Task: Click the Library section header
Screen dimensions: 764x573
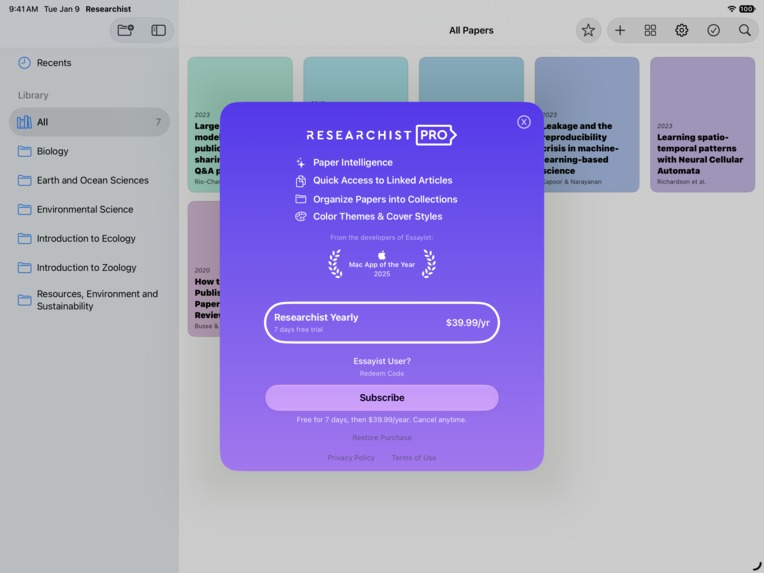Action: [x=33, y=95]
